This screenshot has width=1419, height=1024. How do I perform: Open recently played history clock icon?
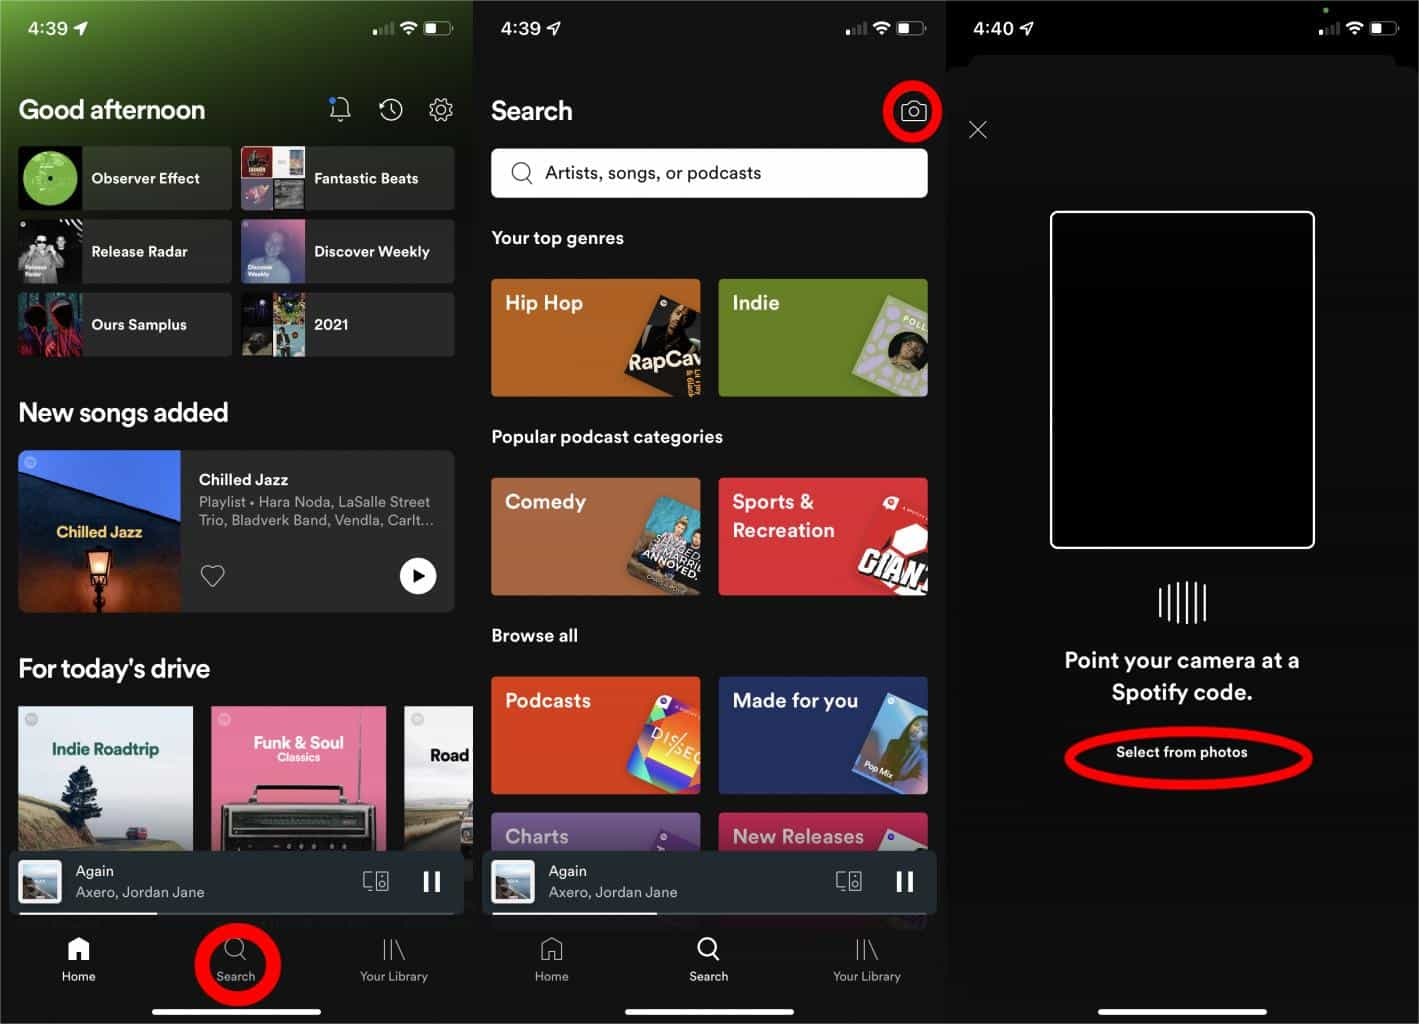coord(391,109)
